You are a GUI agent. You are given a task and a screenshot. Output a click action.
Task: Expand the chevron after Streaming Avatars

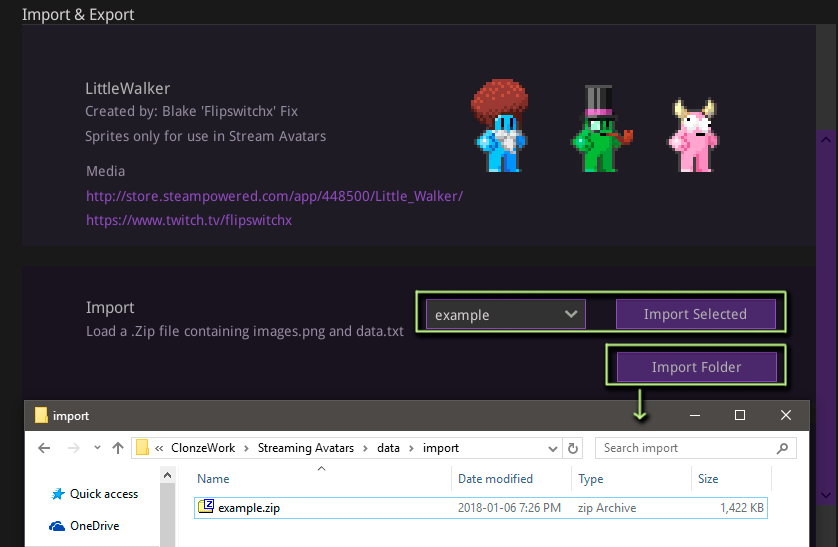[x=366, y=448]
